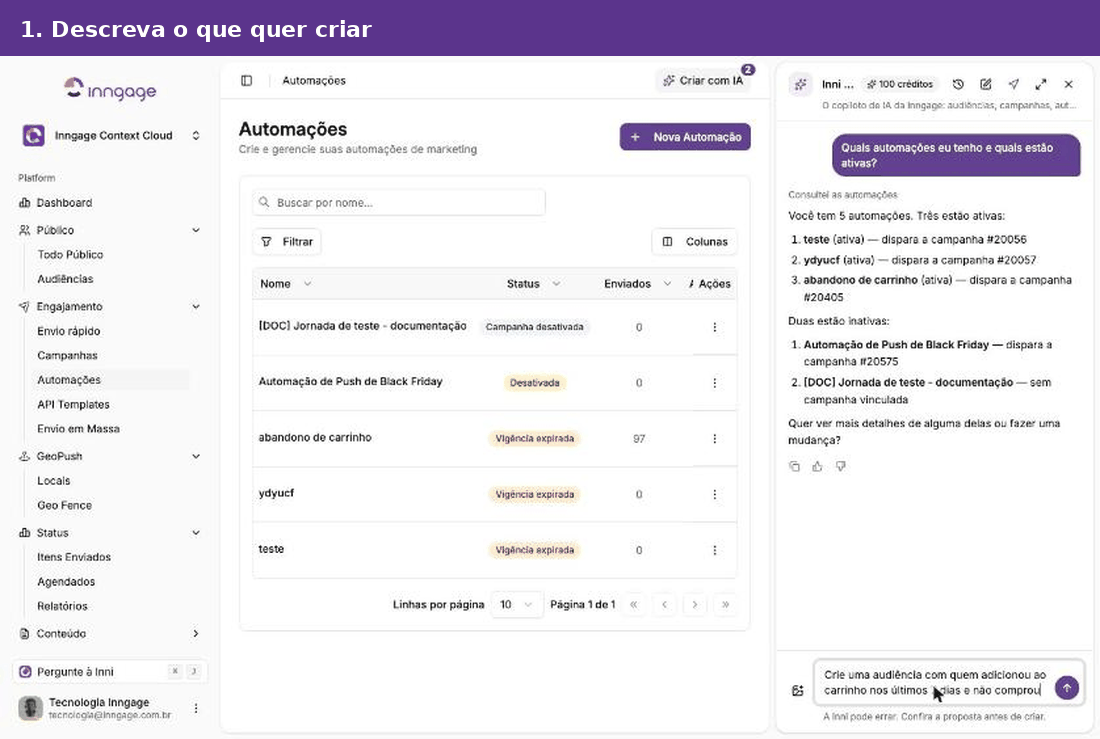The image size is (1100, 739).
Task: Go to Envio rápido
Action: click(x=69, y=331)
